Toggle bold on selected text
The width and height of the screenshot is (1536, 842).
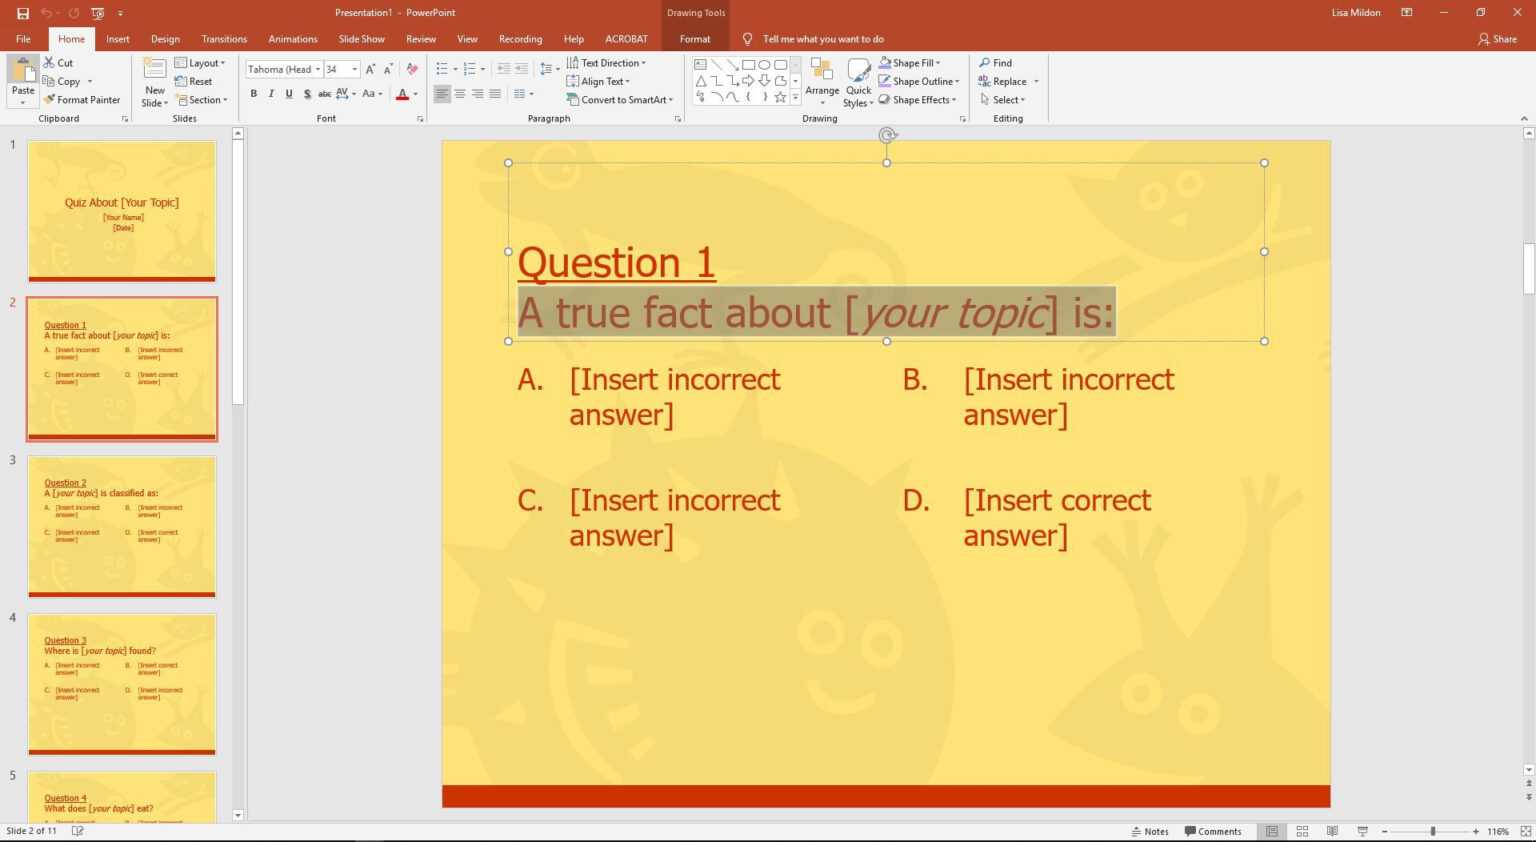pyautogui.click(x=253, y=93)
